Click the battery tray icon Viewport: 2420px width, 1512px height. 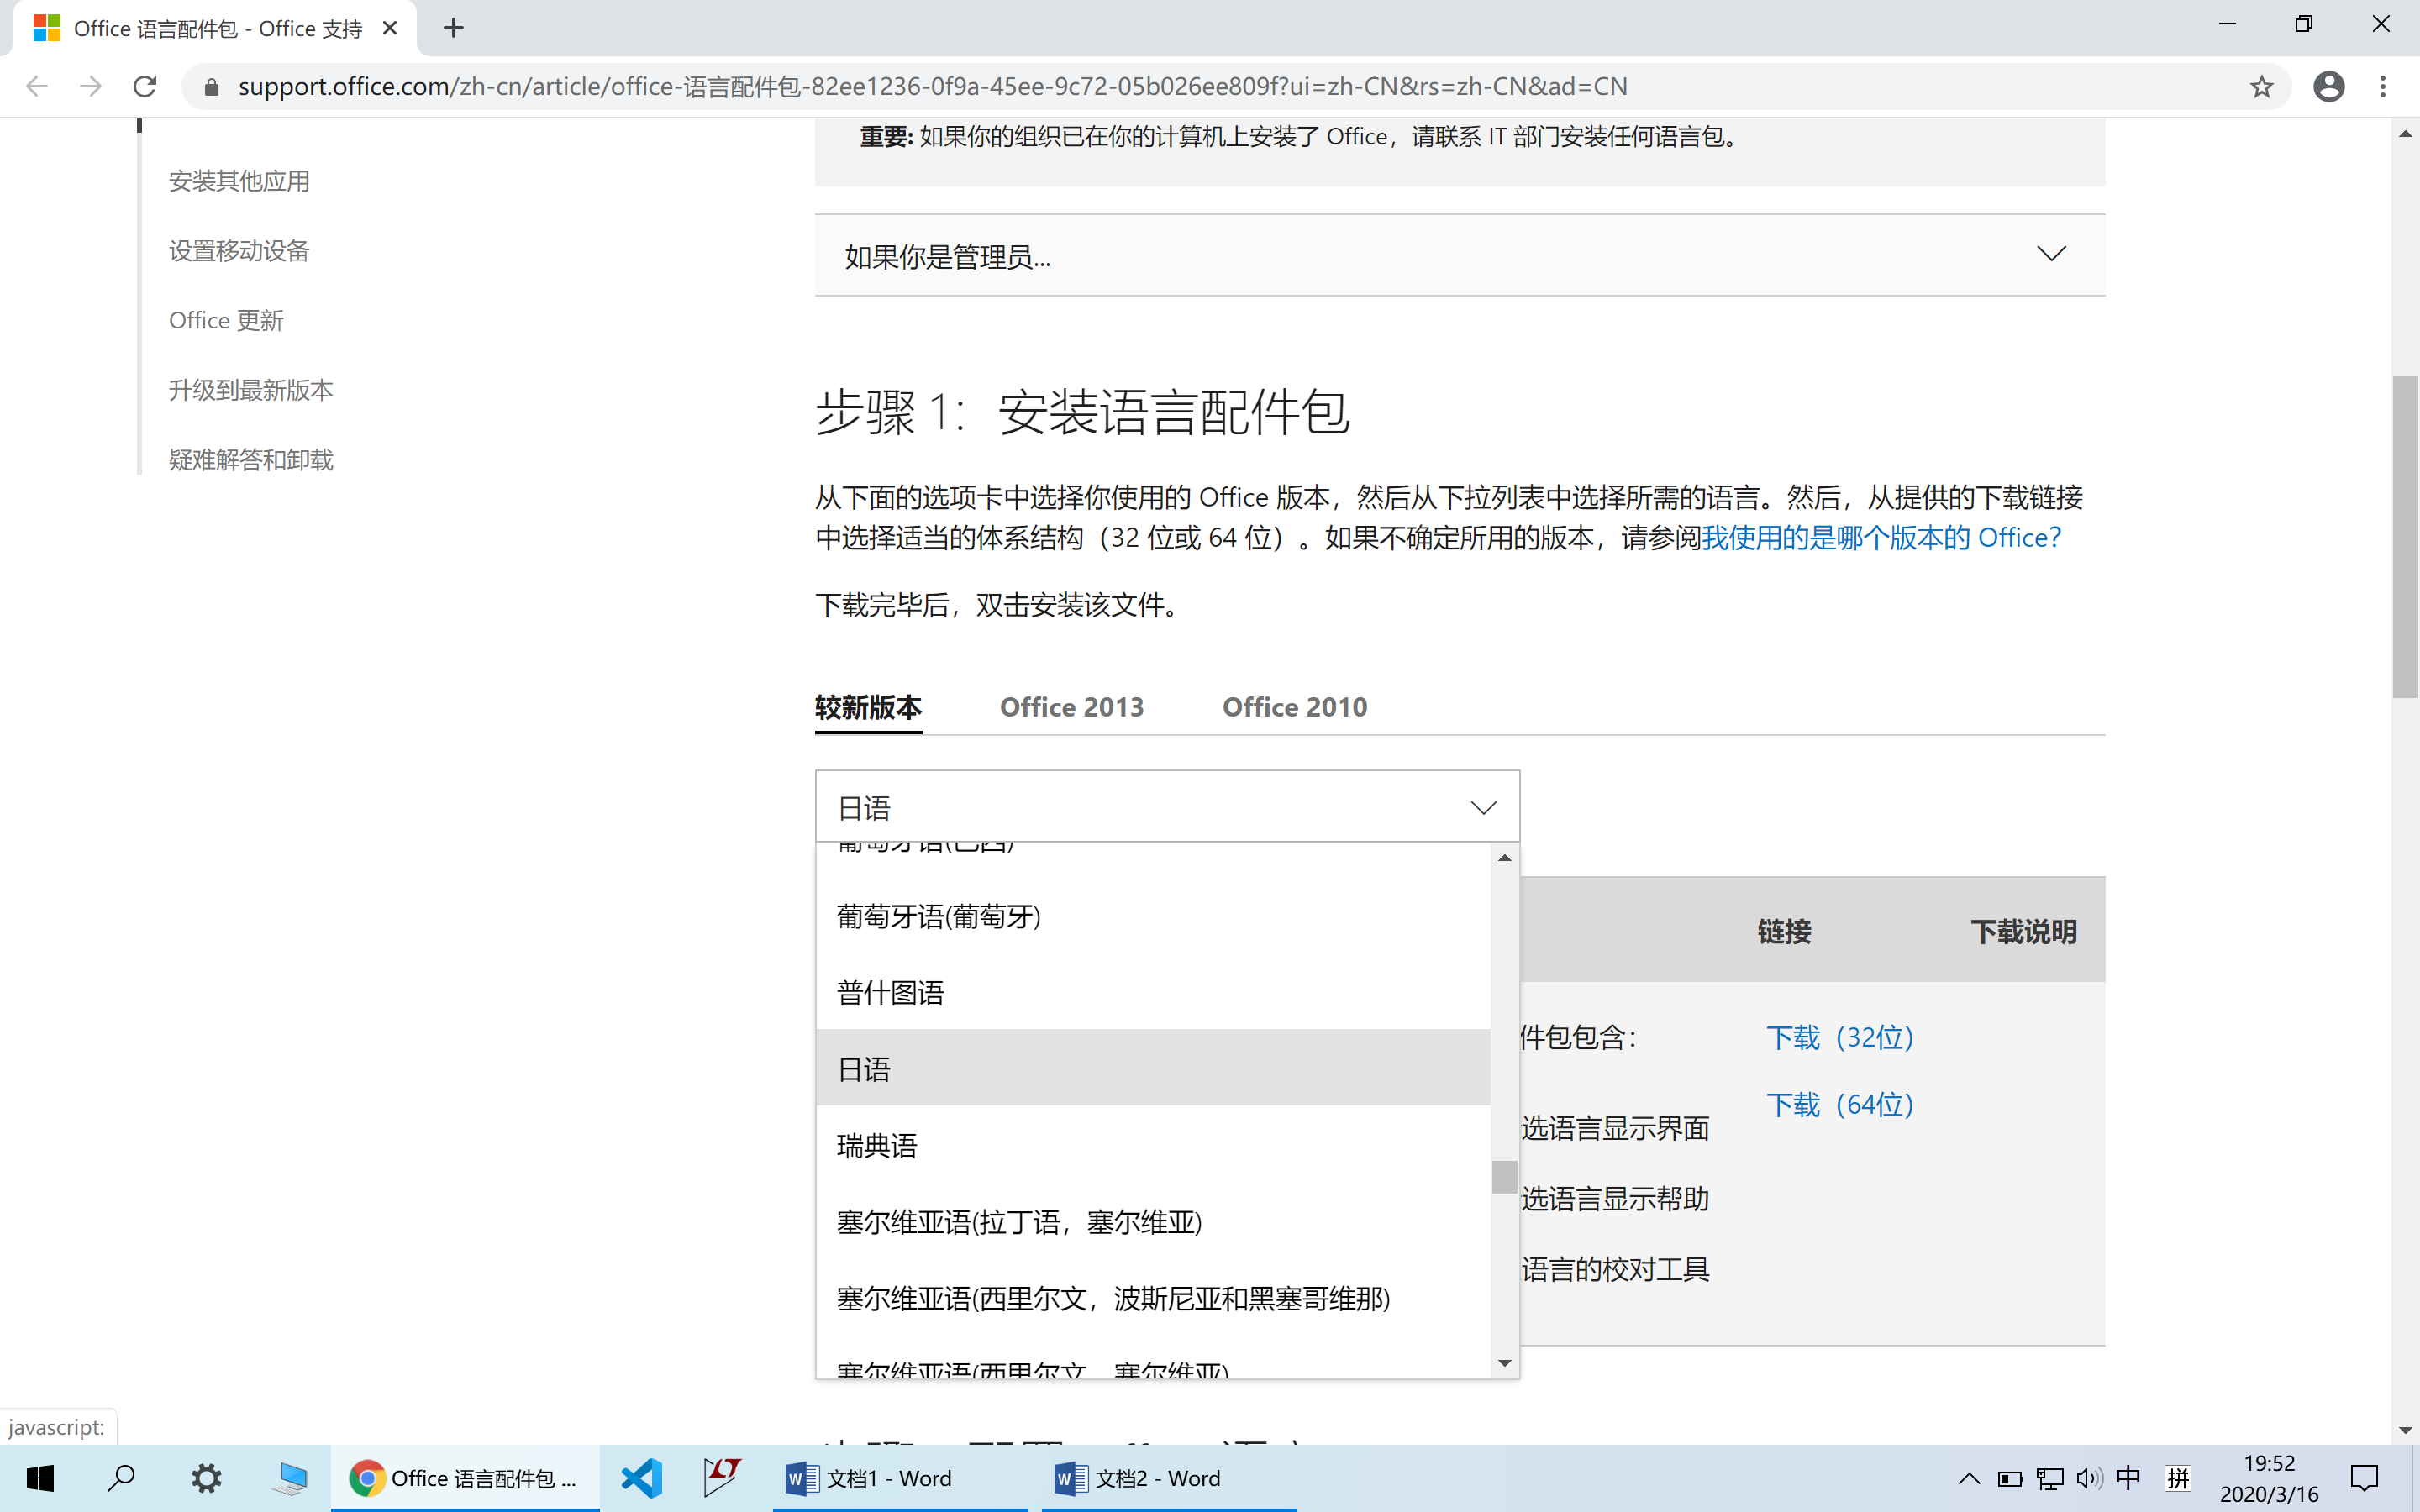click(2010, 1478)
